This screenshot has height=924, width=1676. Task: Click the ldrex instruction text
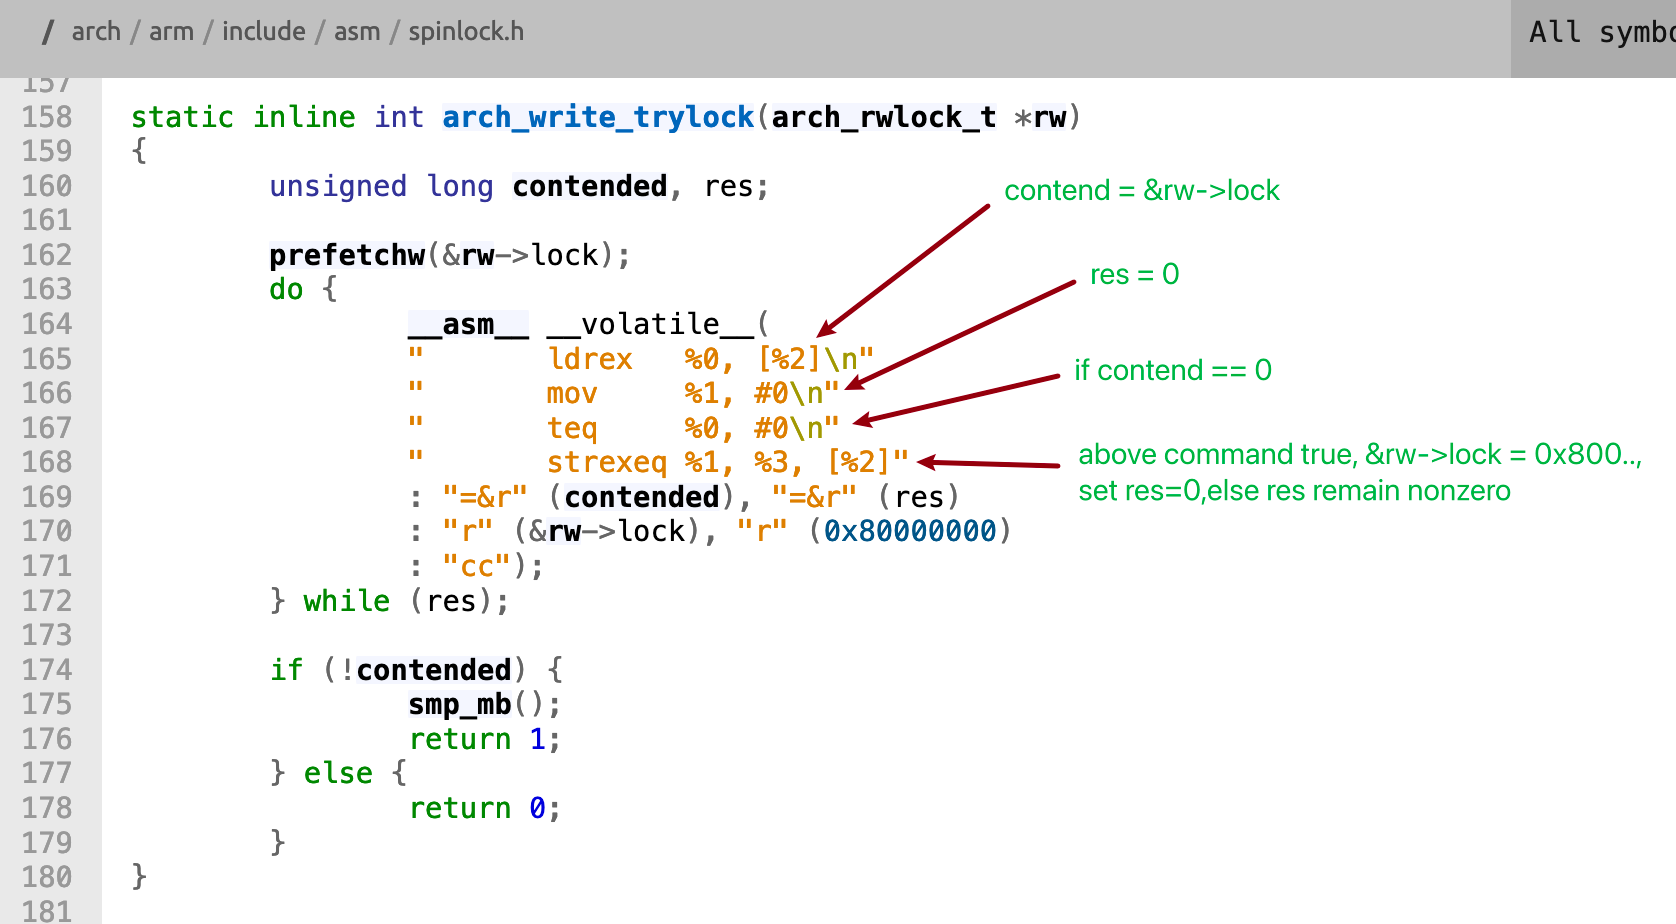click(x=590, y=359)
